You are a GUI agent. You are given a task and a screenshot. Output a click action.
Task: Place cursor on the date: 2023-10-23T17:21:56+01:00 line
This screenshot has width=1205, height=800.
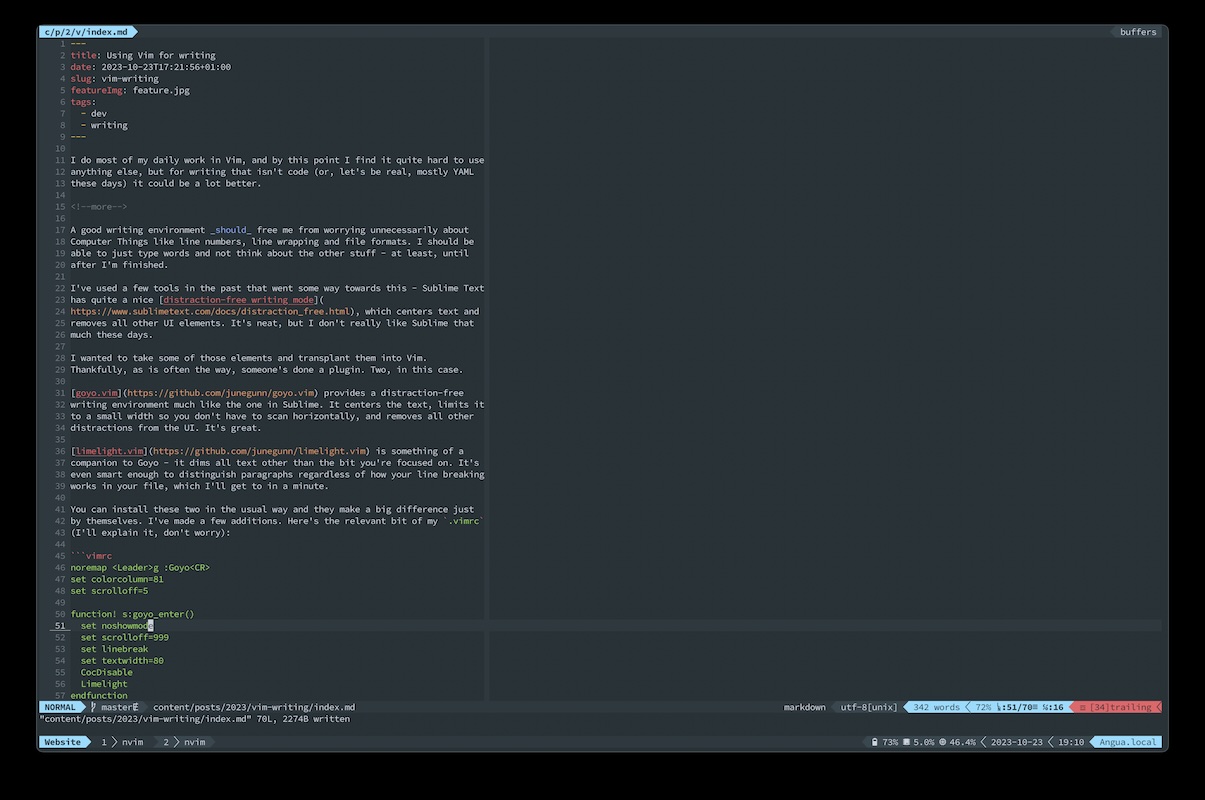150,67
